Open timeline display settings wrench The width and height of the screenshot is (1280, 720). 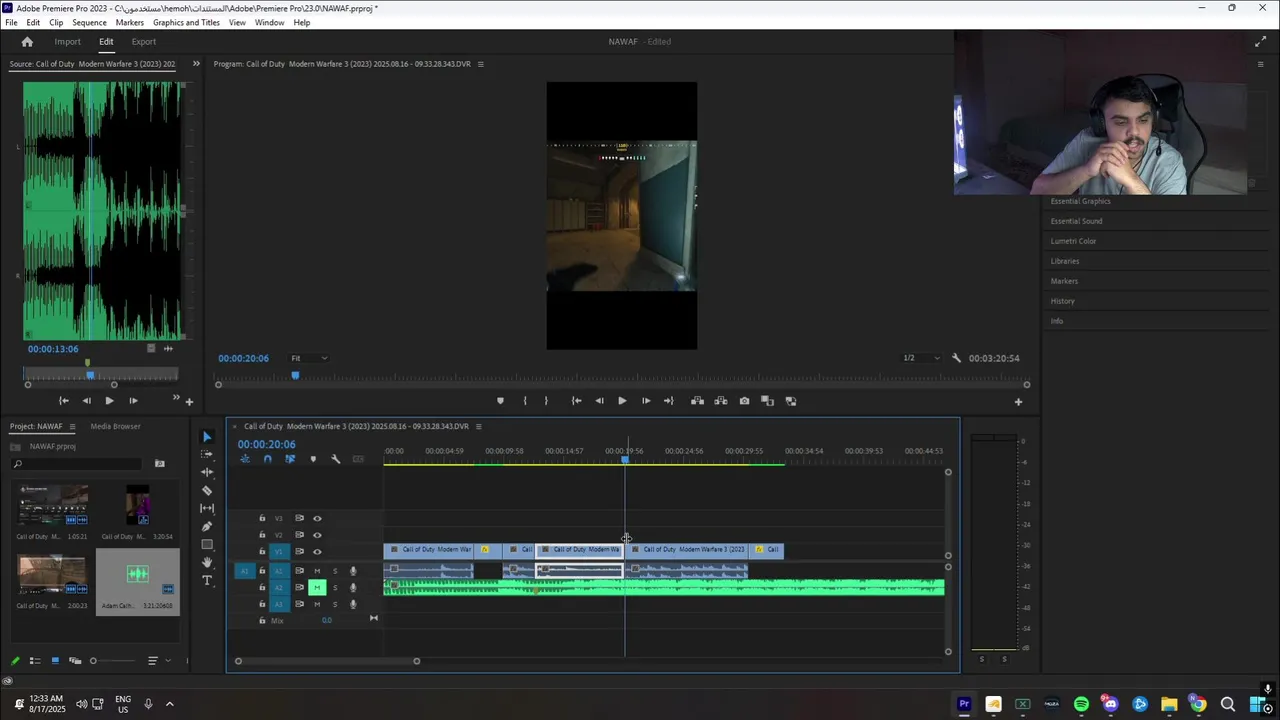point(336,459)
